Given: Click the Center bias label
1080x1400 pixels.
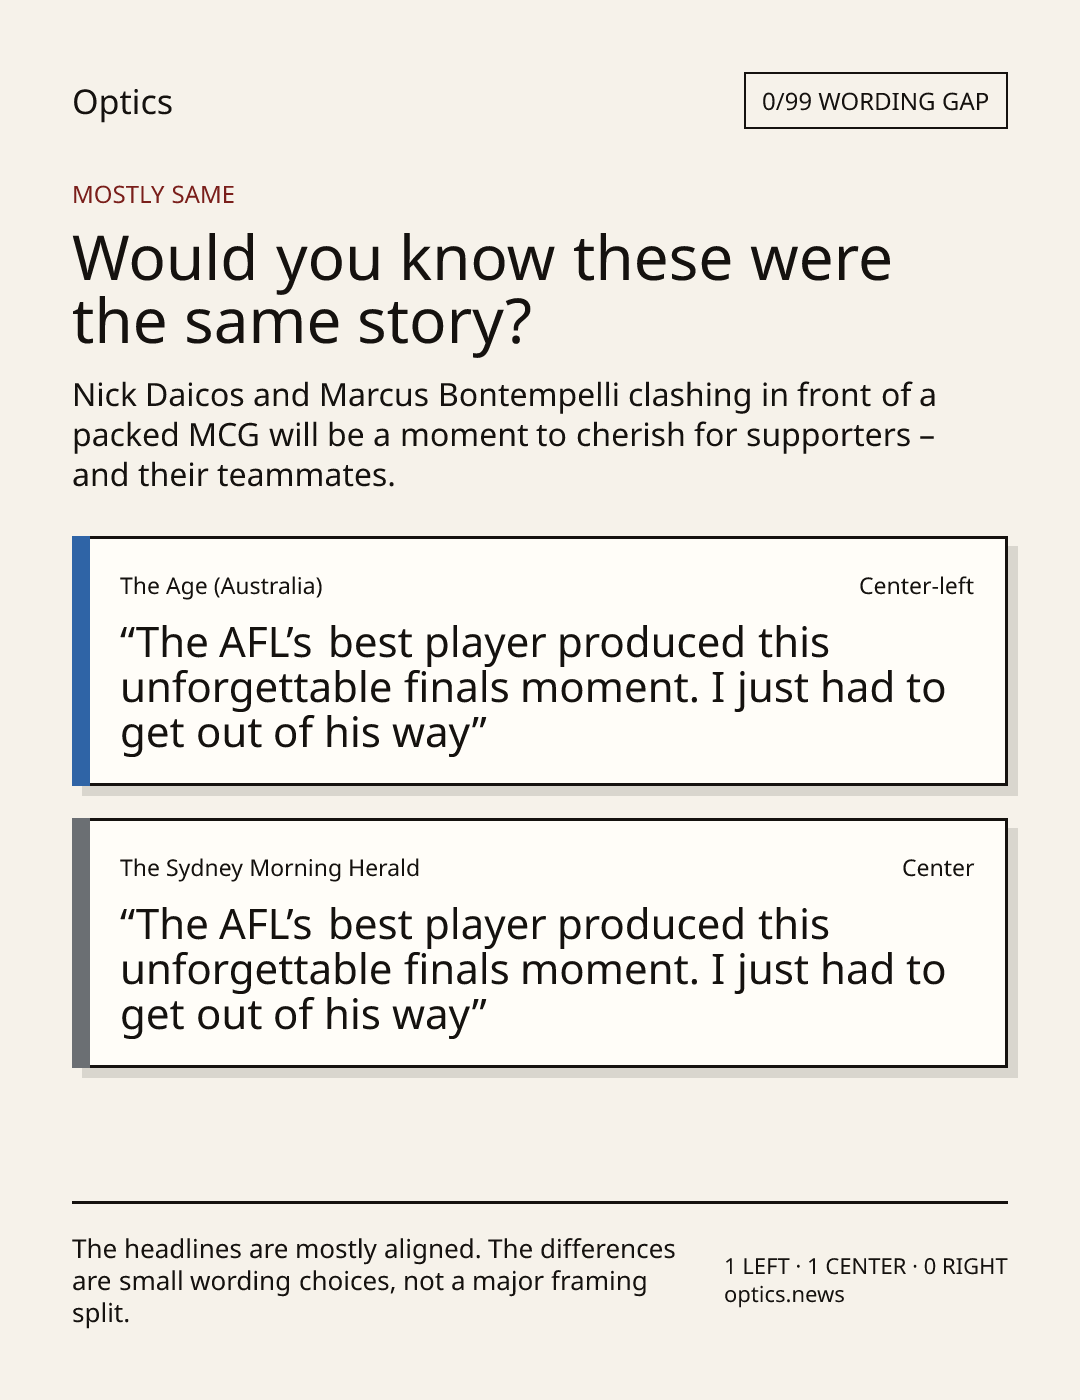Looking at the screenshot, I should [x=938, y=868].
